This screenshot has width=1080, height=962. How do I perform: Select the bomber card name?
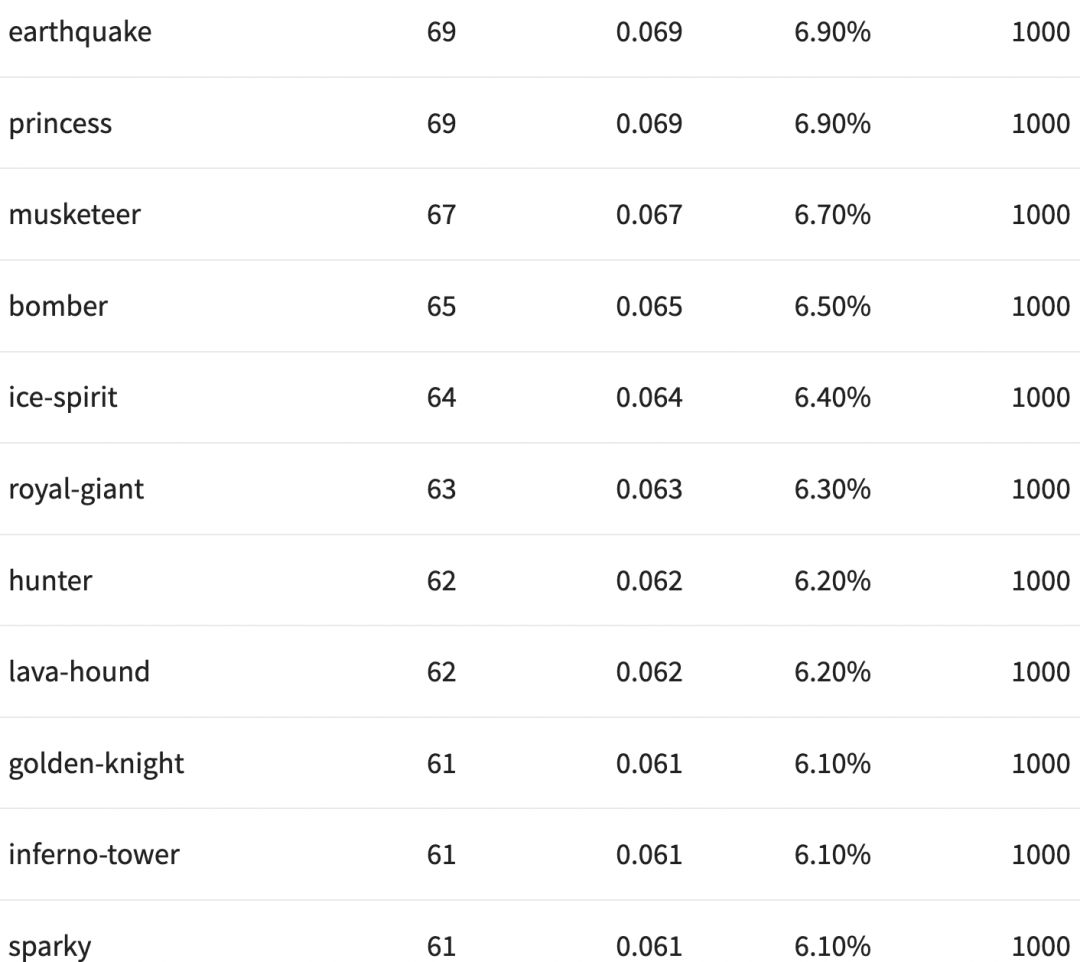(x=58, y=306)
